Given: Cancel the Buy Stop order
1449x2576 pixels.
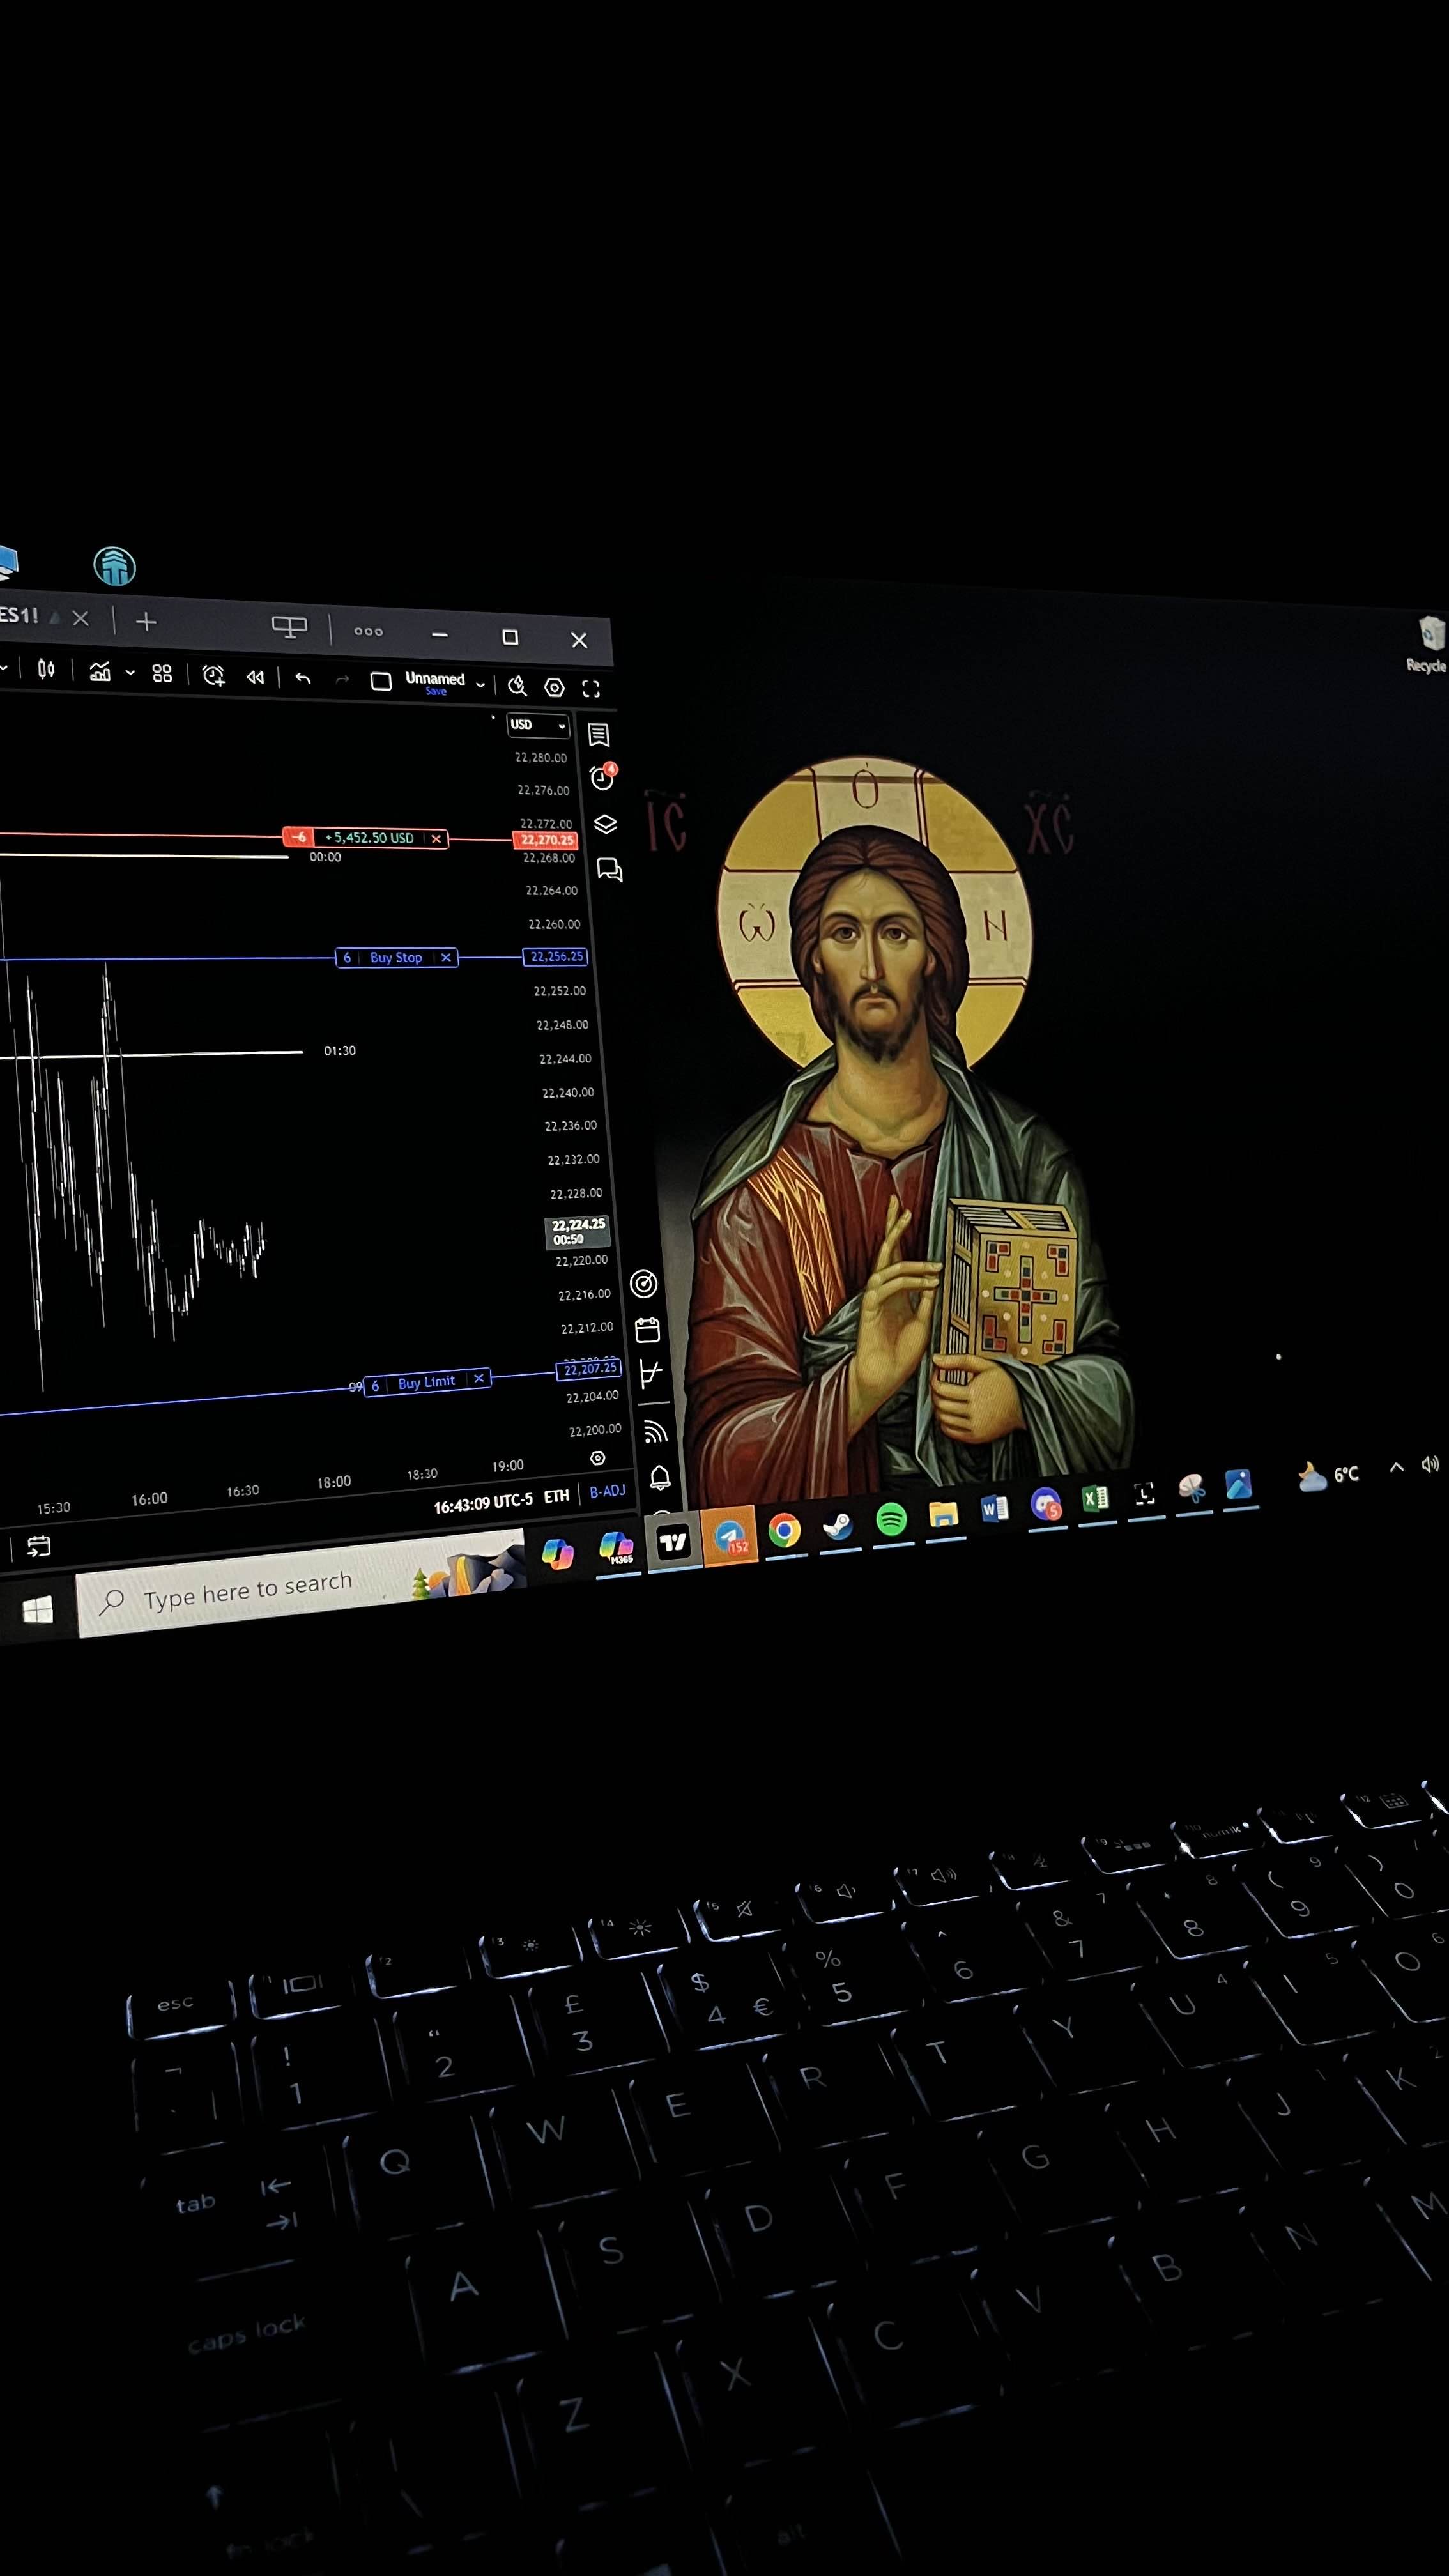Looking at the screenshot, I should [446, 957].
